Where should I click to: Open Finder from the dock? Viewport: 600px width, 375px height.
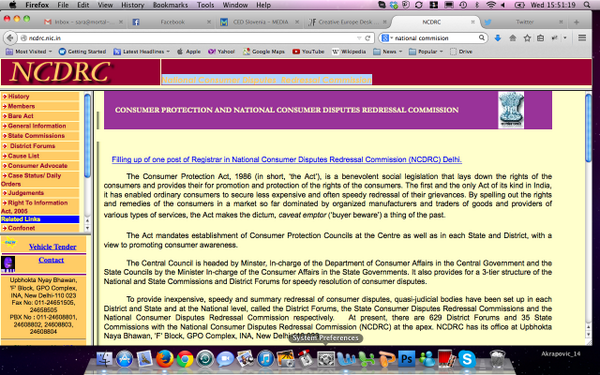pos(104,359)
